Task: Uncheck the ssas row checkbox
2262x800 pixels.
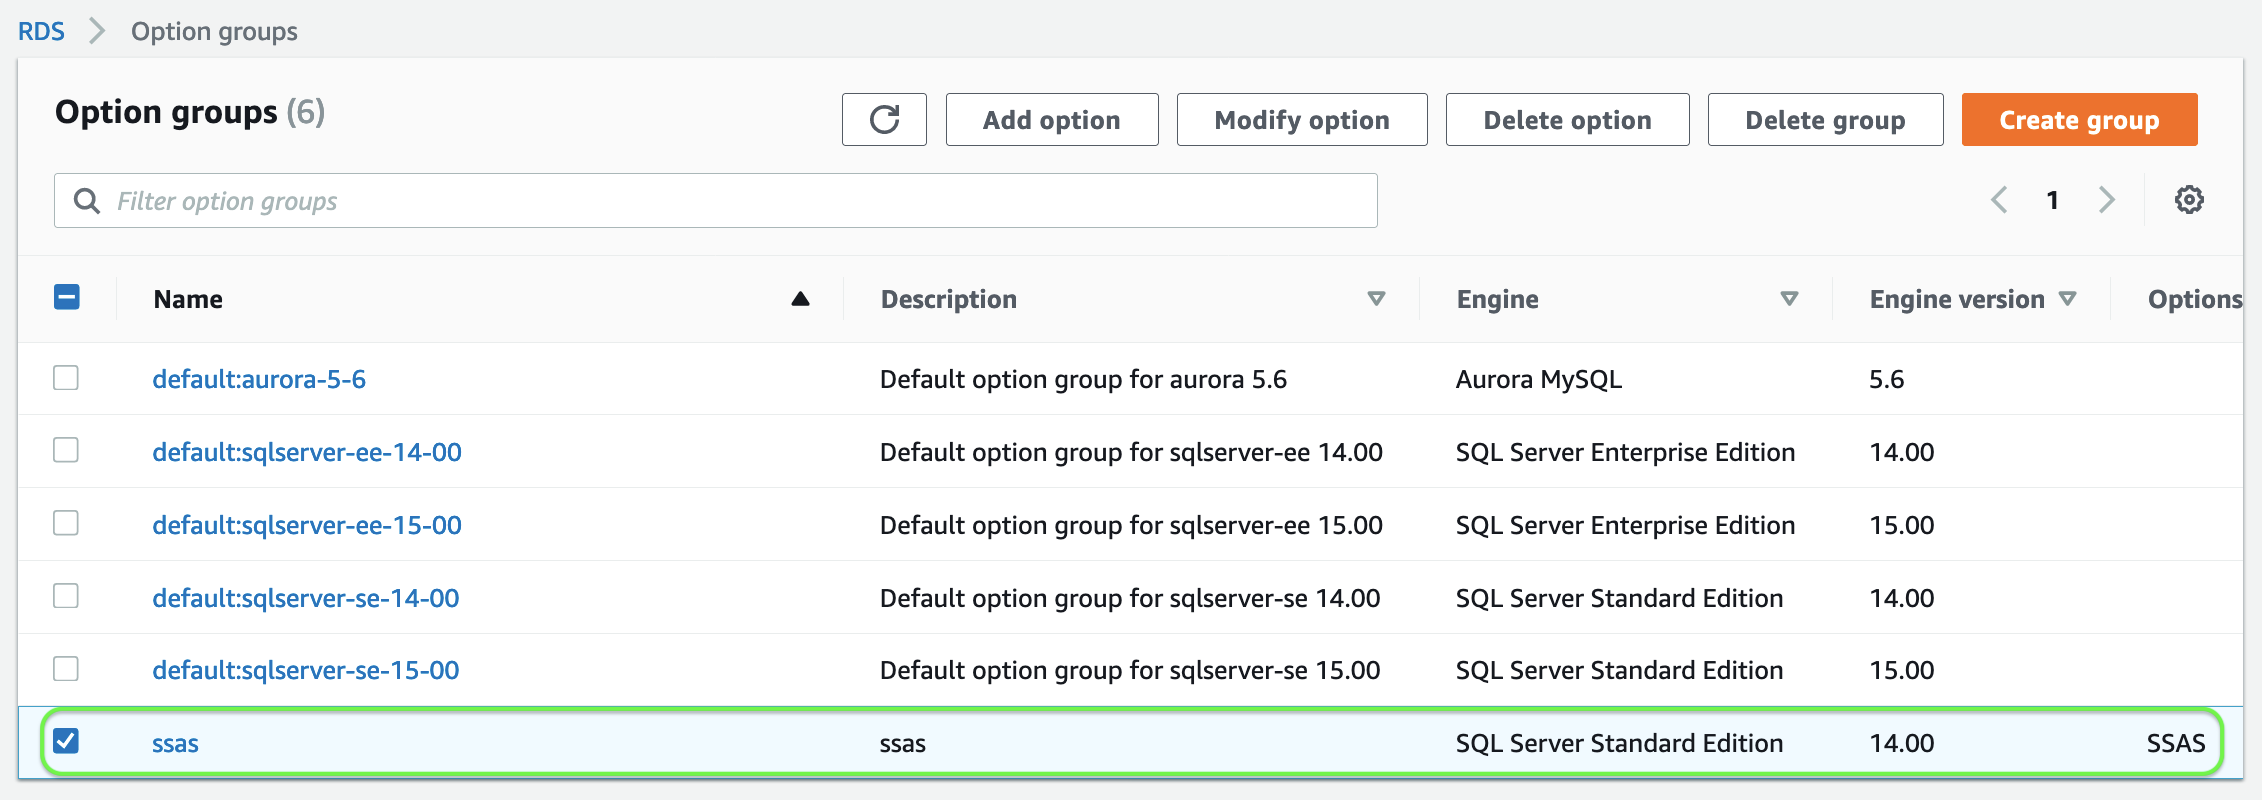Action: coord(66,741)
